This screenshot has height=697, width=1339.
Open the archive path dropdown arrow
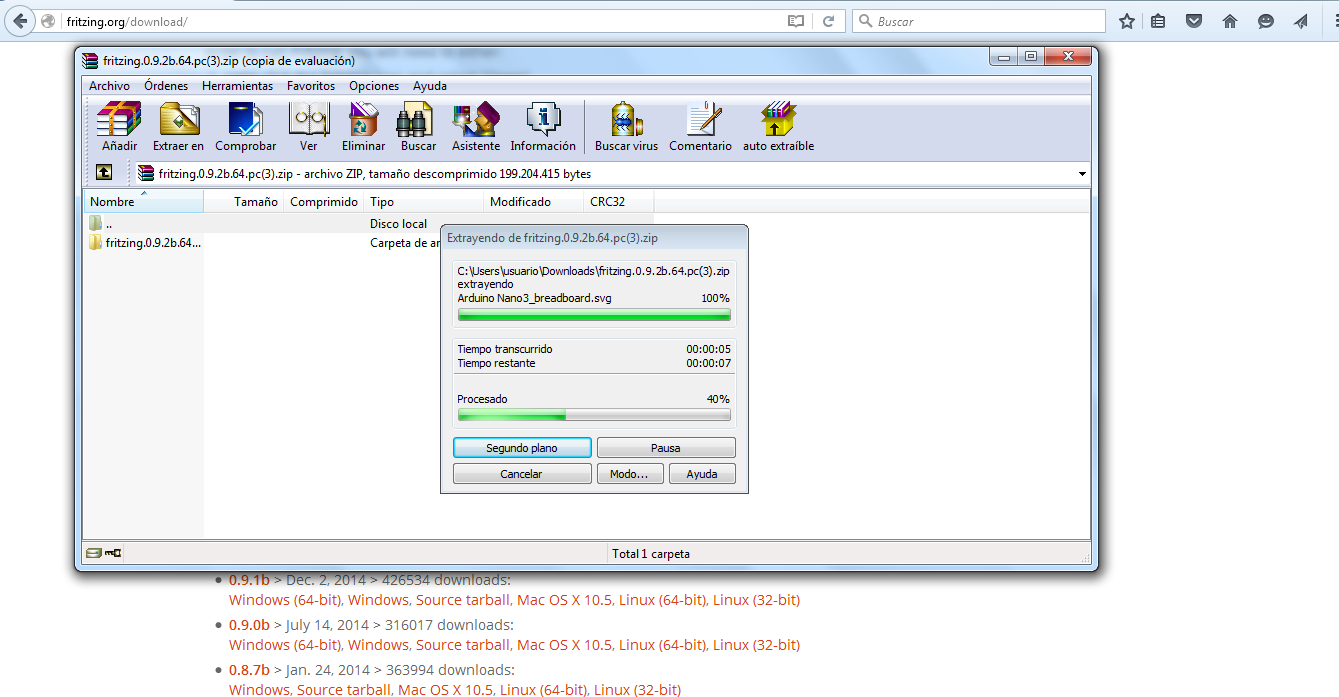(1082, 174)
